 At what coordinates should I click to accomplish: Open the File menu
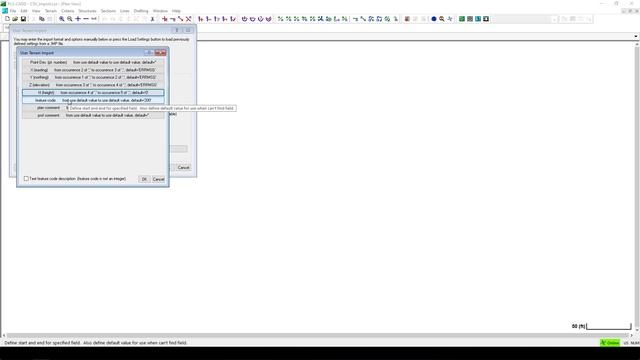(x=13, y=11)
